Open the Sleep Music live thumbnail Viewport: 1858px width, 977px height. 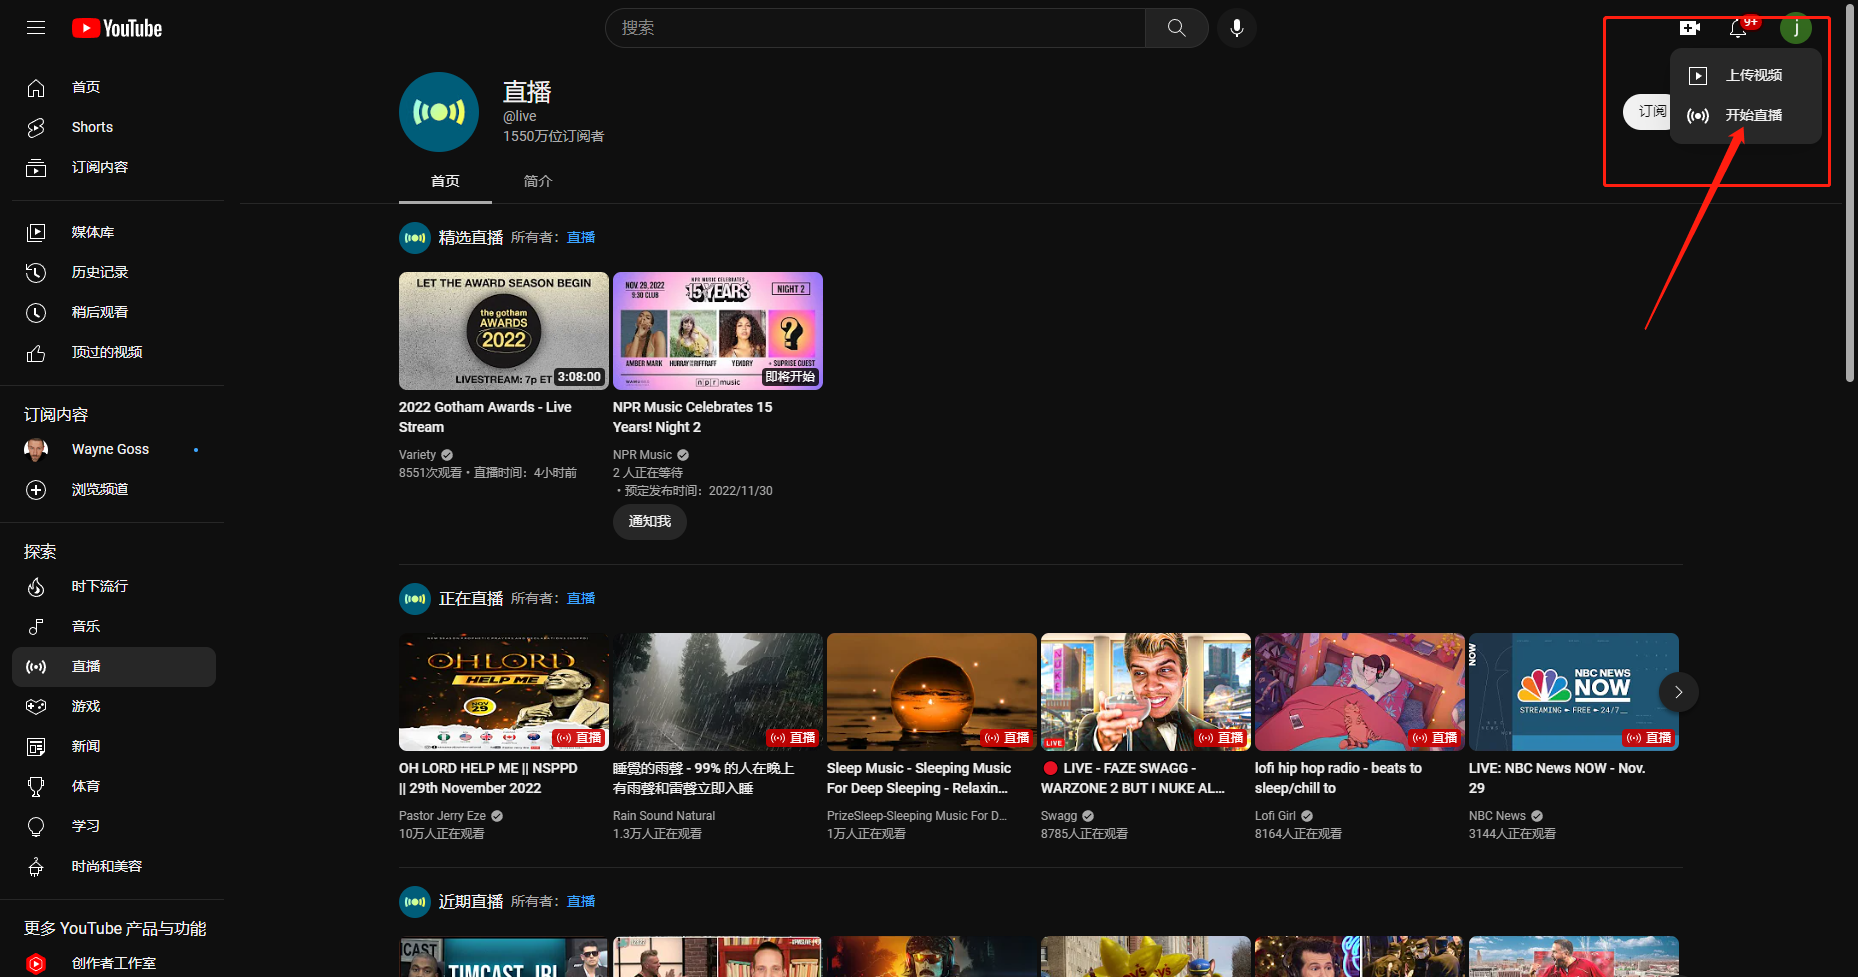point(932,692)
